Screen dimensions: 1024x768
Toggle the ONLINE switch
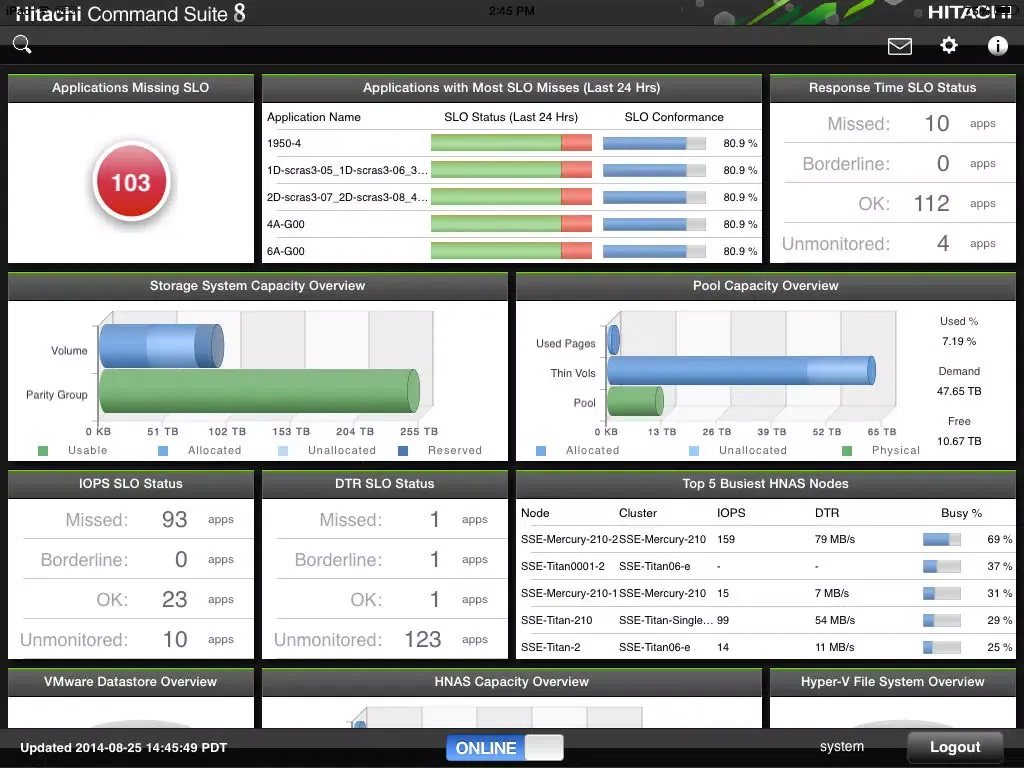pos(504,748)
